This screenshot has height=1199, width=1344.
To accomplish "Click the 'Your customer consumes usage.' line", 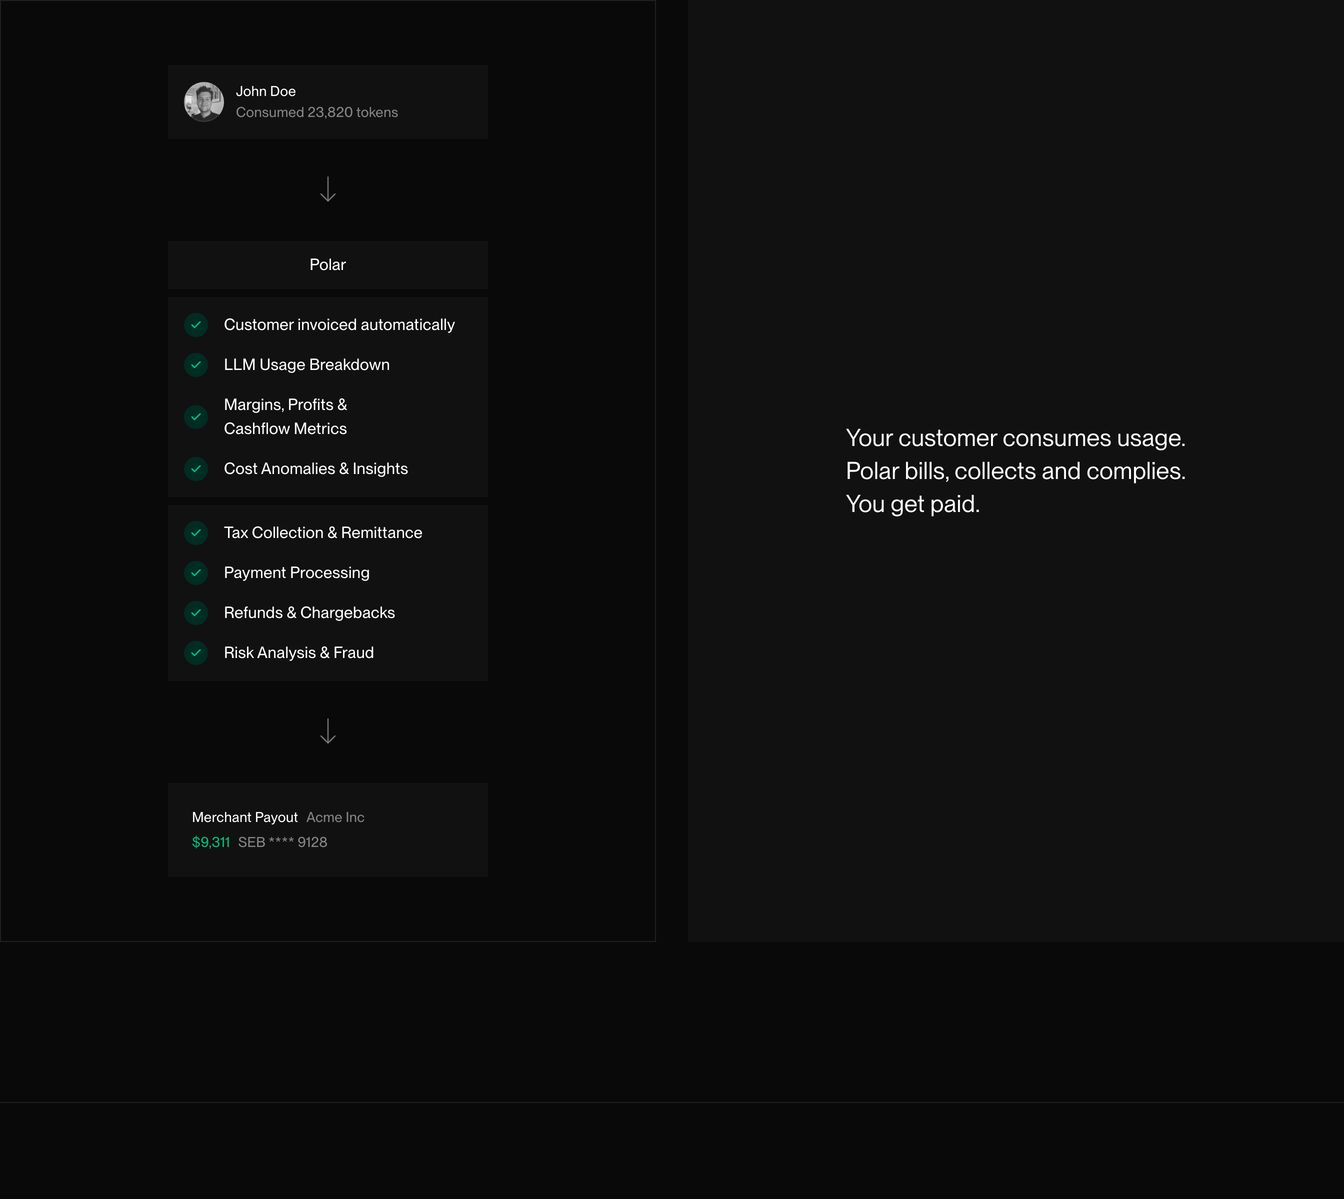I will click(x=1016, y=438).
